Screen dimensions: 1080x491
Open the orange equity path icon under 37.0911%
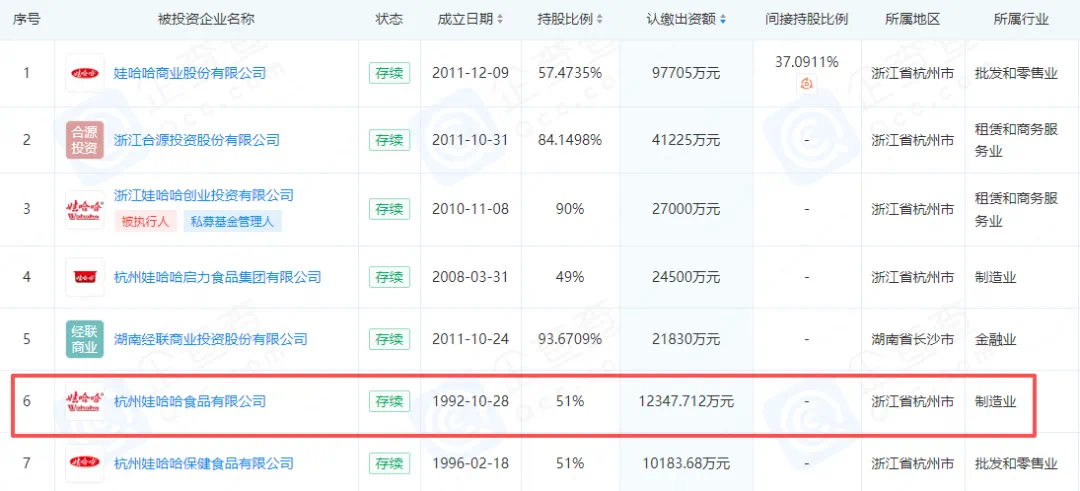coord(806,85)
